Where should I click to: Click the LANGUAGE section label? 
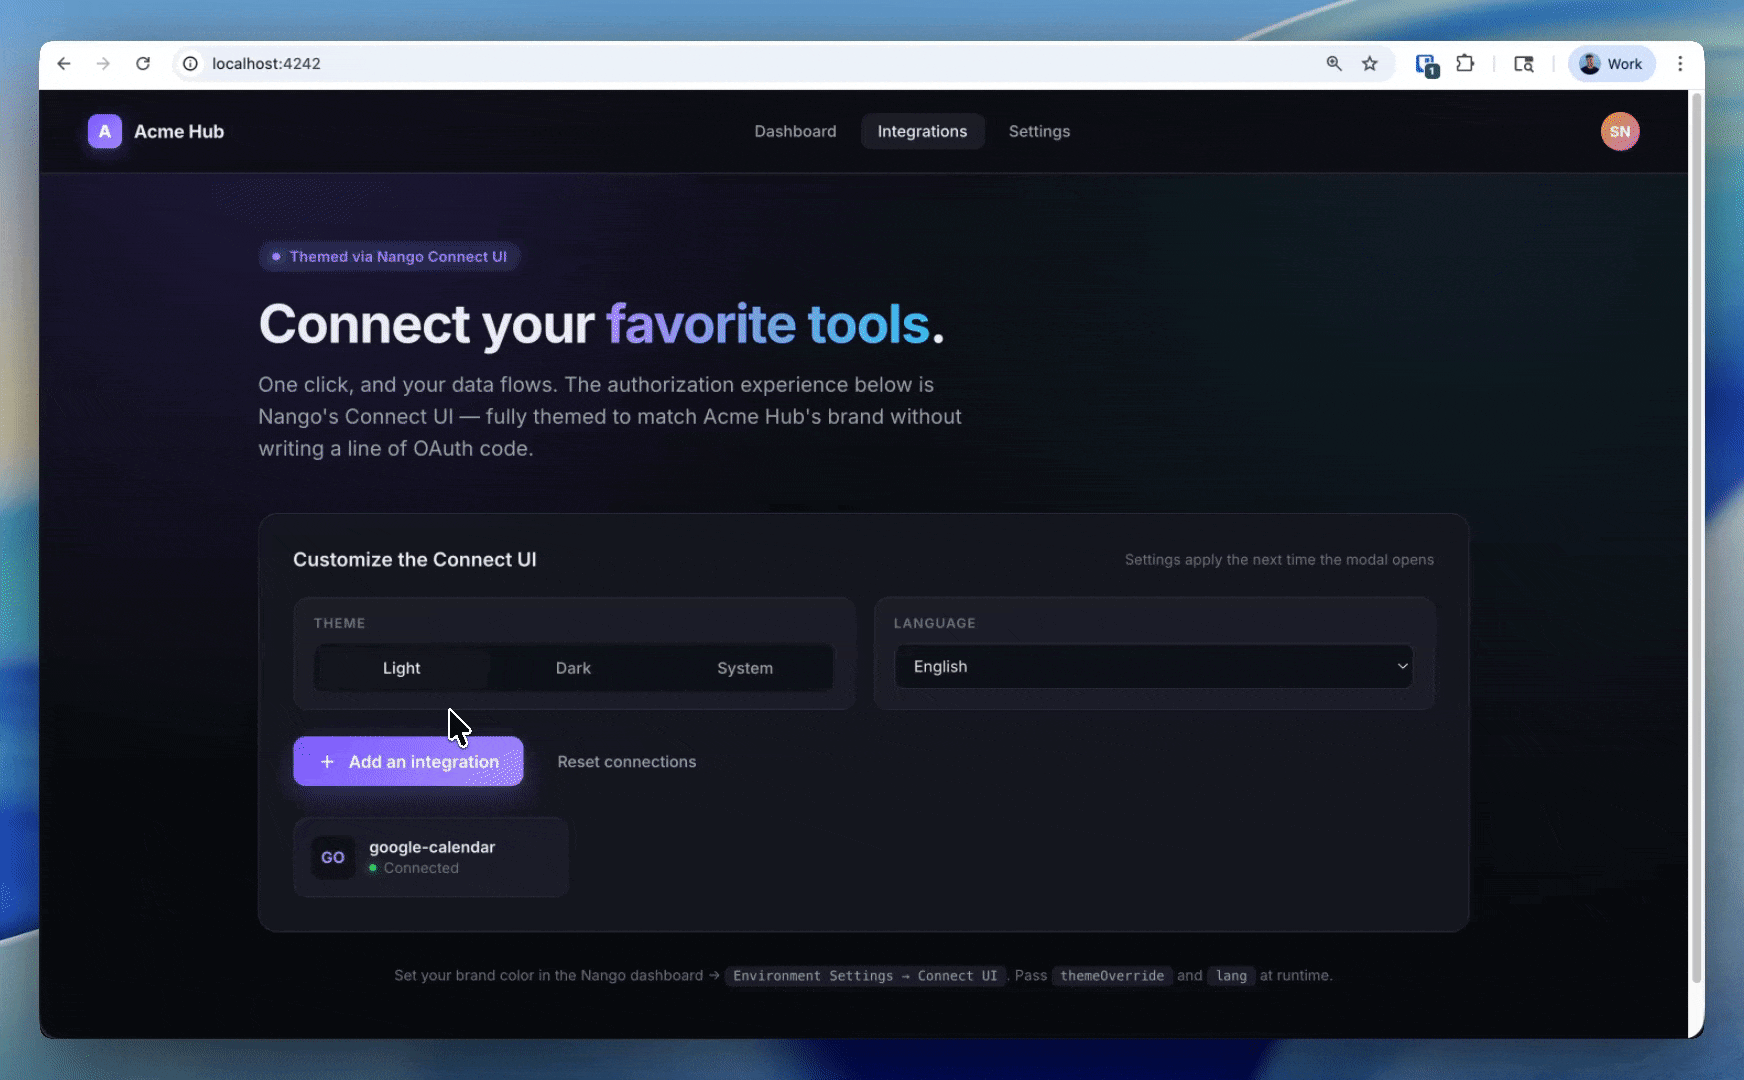(x=935, y=623)
